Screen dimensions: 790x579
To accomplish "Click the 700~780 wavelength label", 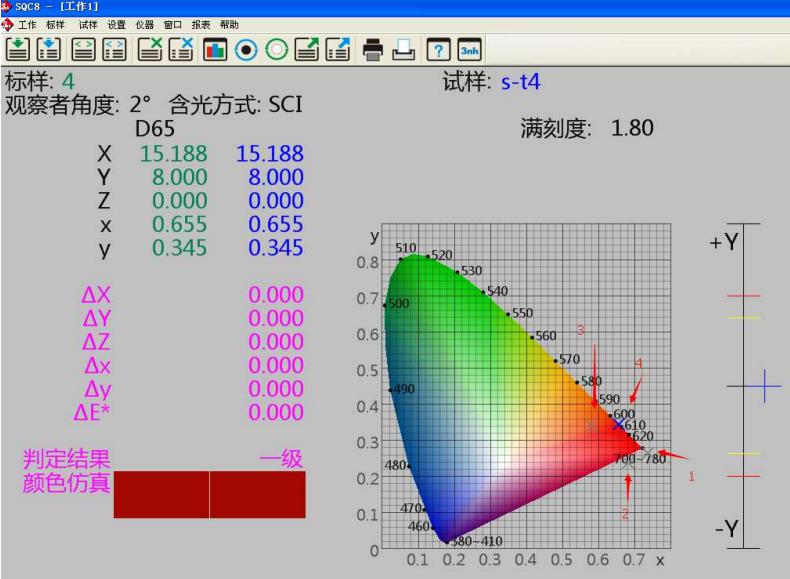I will [640, 459].
